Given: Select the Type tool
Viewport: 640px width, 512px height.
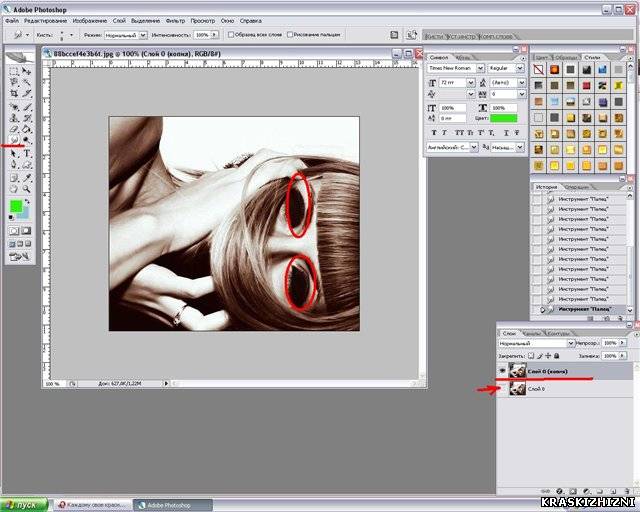Looking at the screenshot, I should click(x=27, y=154).
